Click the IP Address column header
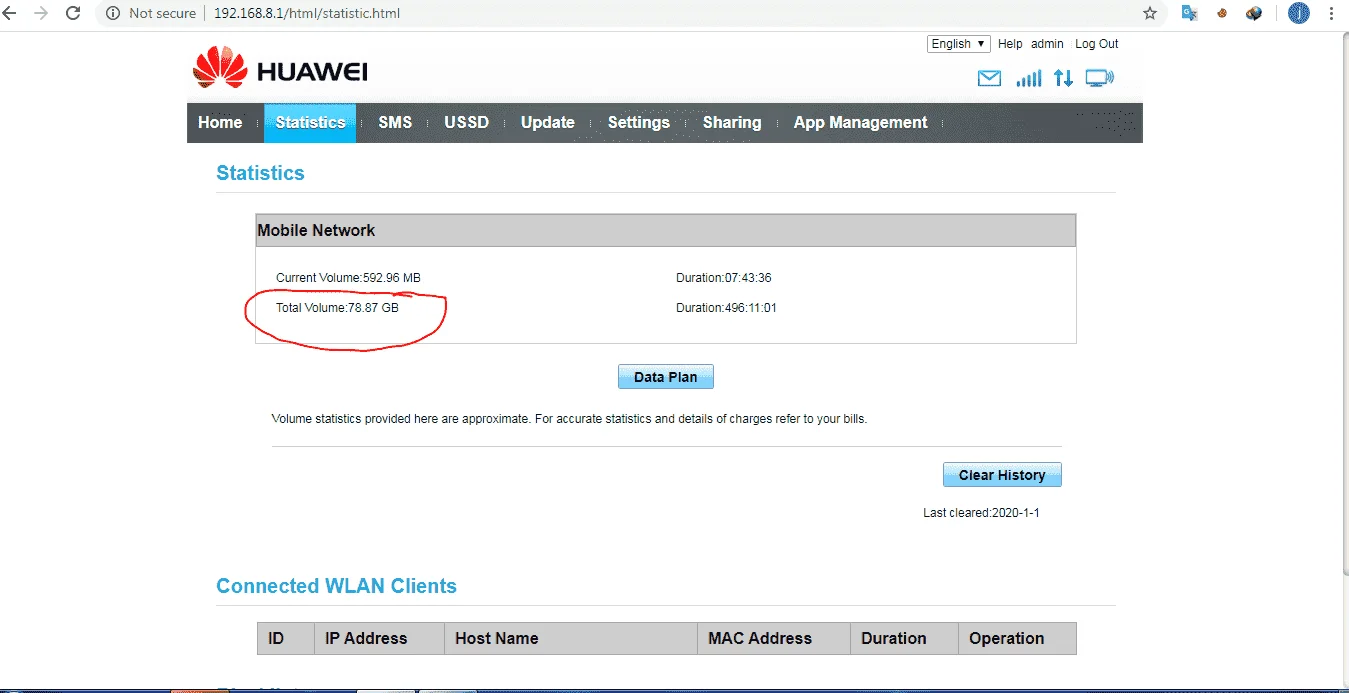Viewport: 1349px width, 693px height. click(380, 638)
